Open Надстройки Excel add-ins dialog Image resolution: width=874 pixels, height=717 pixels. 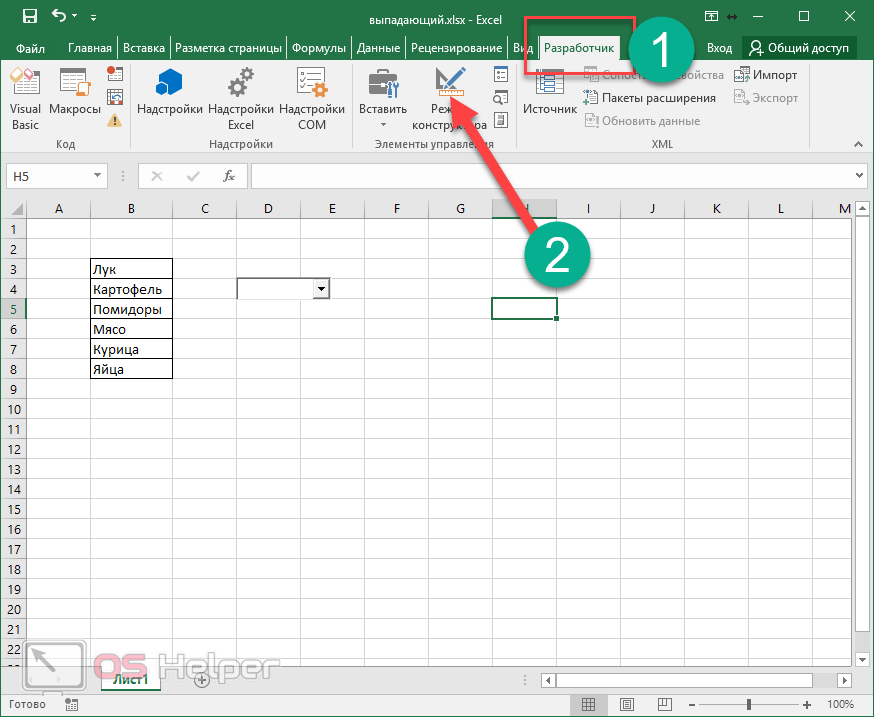click(x=240, y=98)
